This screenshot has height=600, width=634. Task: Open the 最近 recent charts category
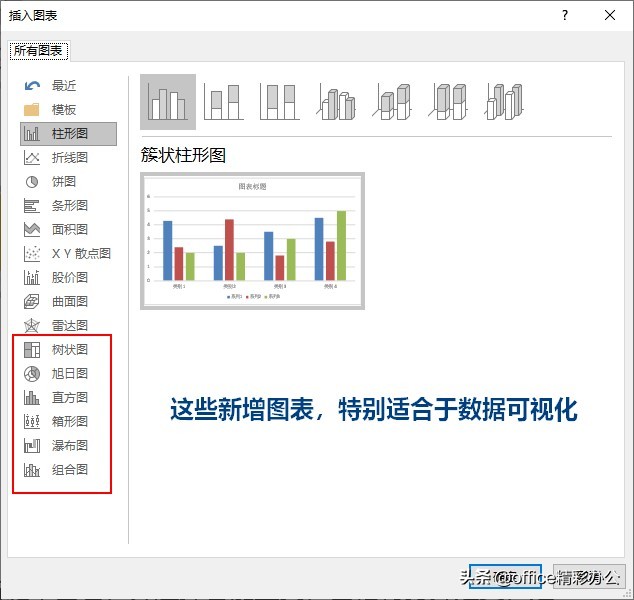pyautogui.click(x=68, y=86)
